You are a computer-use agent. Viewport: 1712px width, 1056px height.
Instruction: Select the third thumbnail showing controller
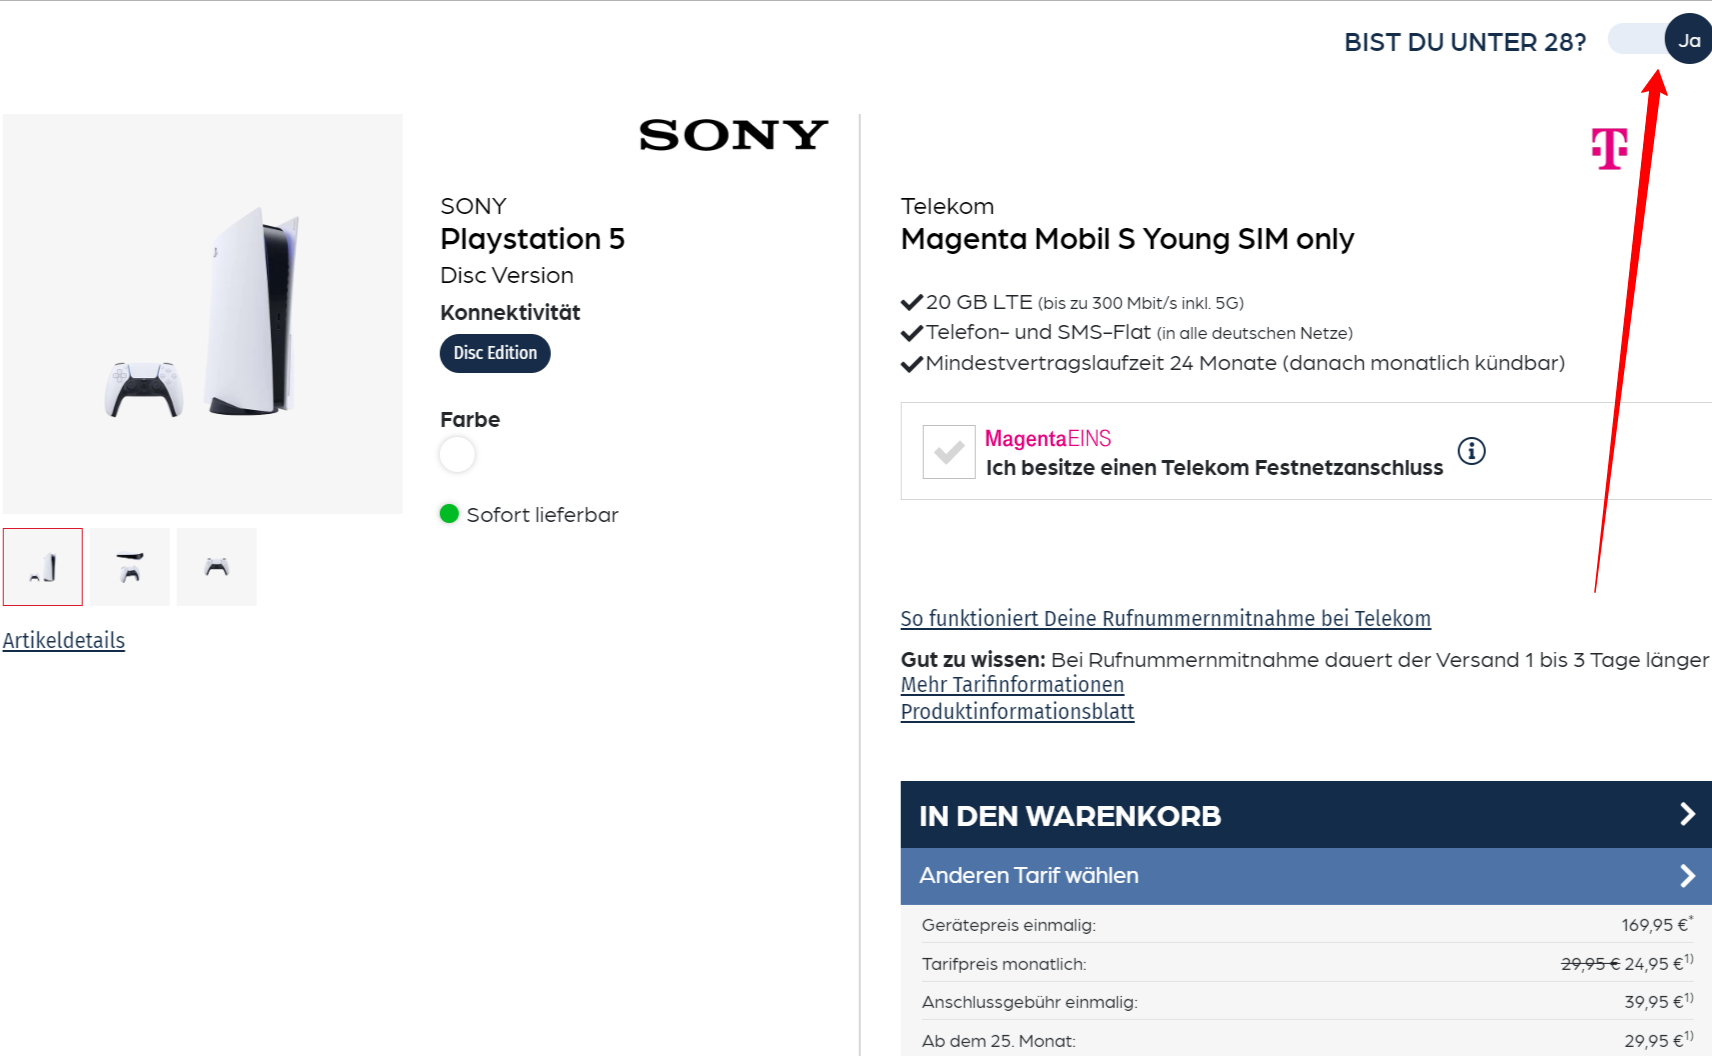217,567
